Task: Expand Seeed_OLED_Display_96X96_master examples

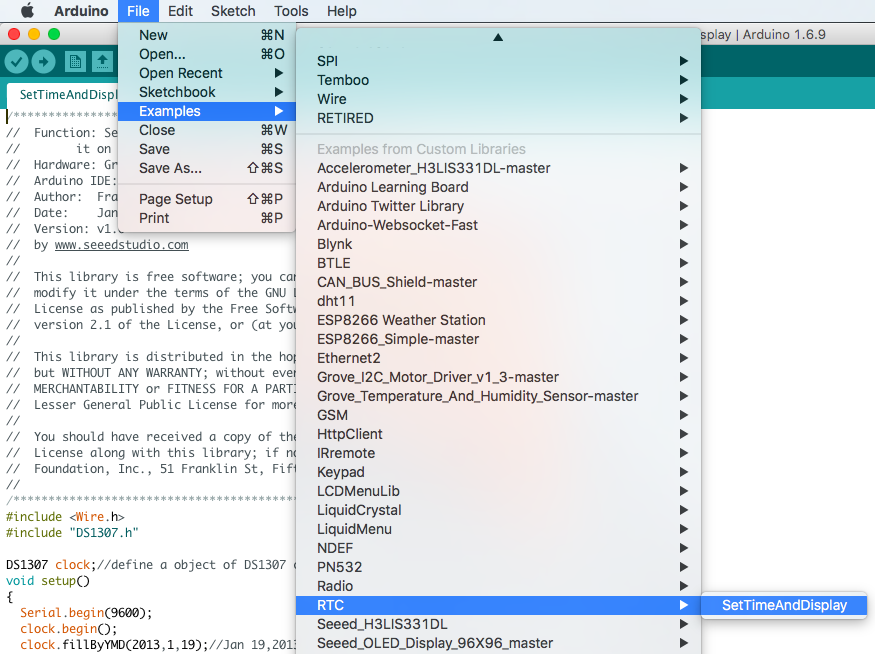Action: click(498, 643)
